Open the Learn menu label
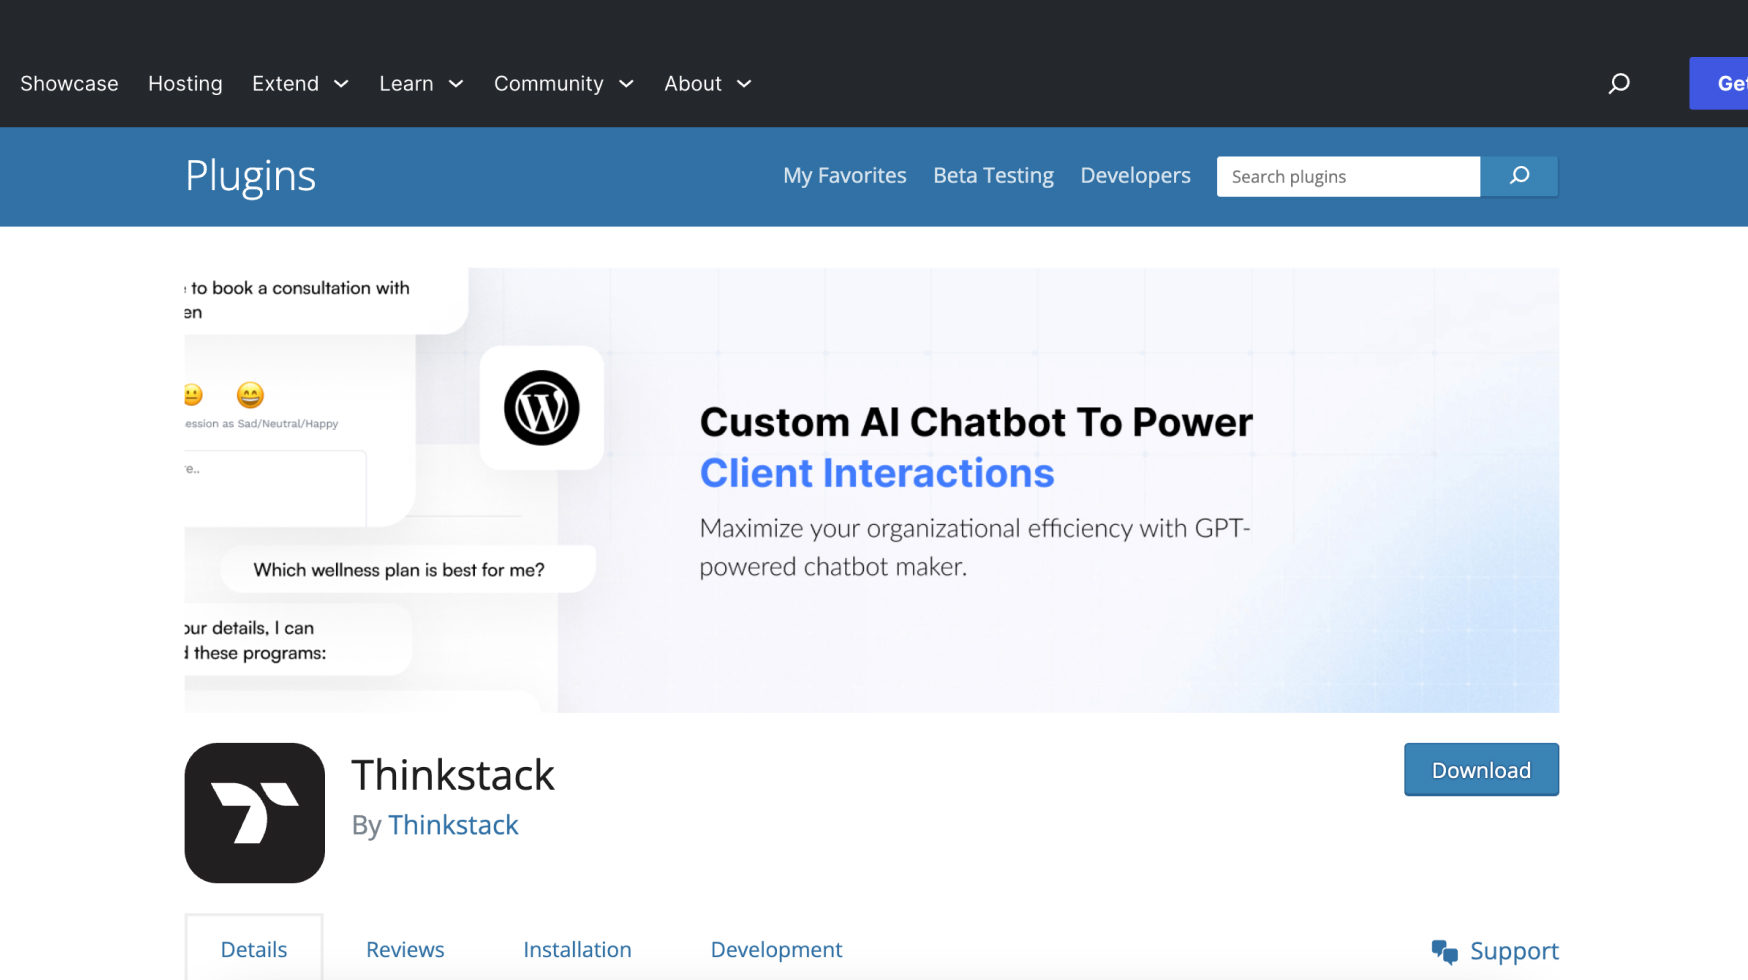 406,83
